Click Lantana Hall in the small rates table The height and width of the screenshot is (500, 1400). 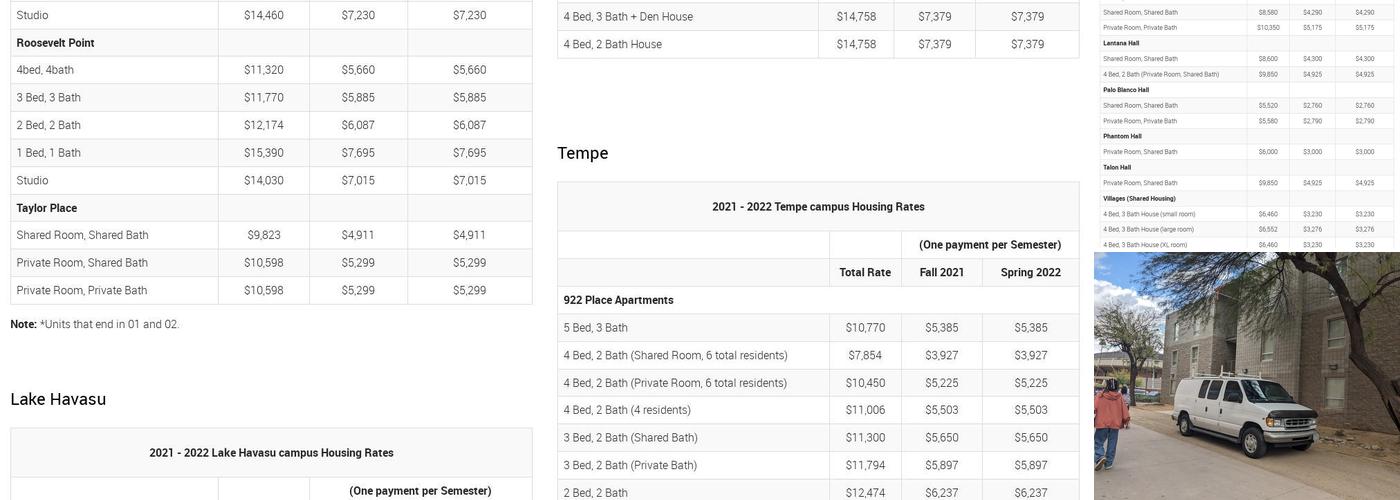1121,43
